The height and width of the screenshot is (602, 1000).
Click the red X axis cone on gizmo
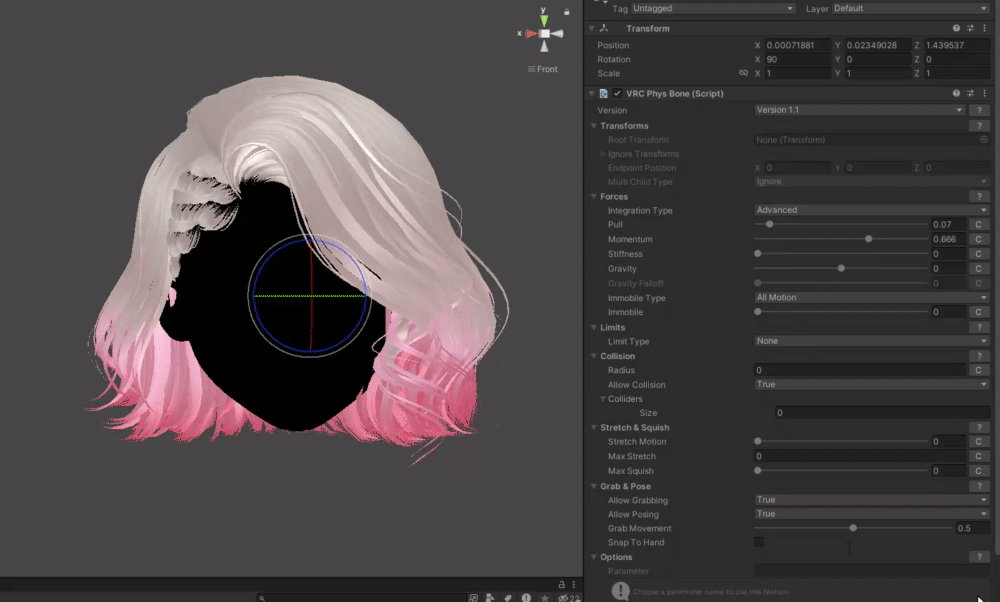coord(530,33)
